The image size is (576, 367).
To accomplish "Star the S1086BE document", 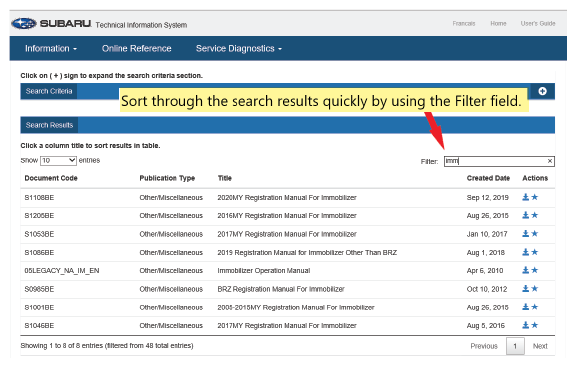I will coord(535,252).
